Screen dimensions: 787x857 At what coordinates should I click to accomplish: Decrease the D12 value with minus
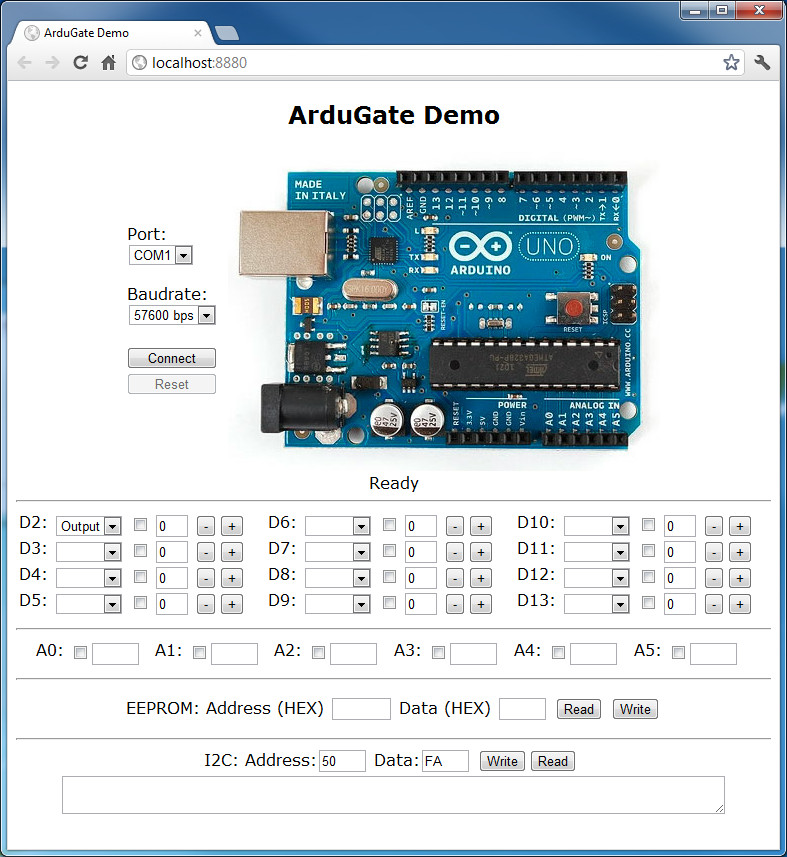click(714, 578)
